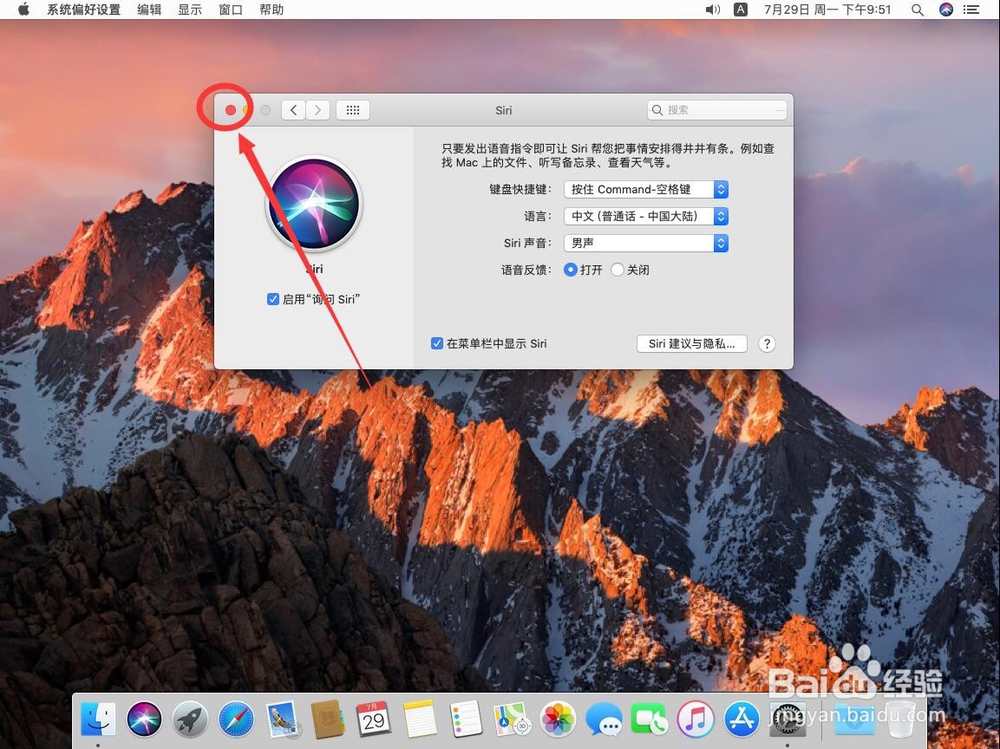The width and height of the screenshot is (1000, 749).
Task: Open Spotlight search magnifier in menu bar
Action: pos(917,10)
